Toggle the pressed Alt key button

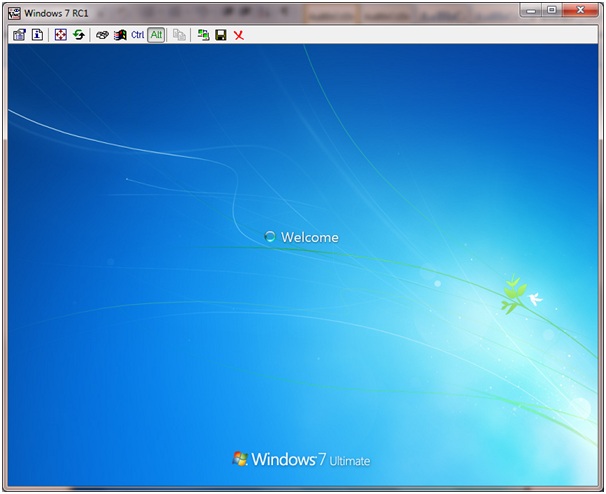pos(156,35)
